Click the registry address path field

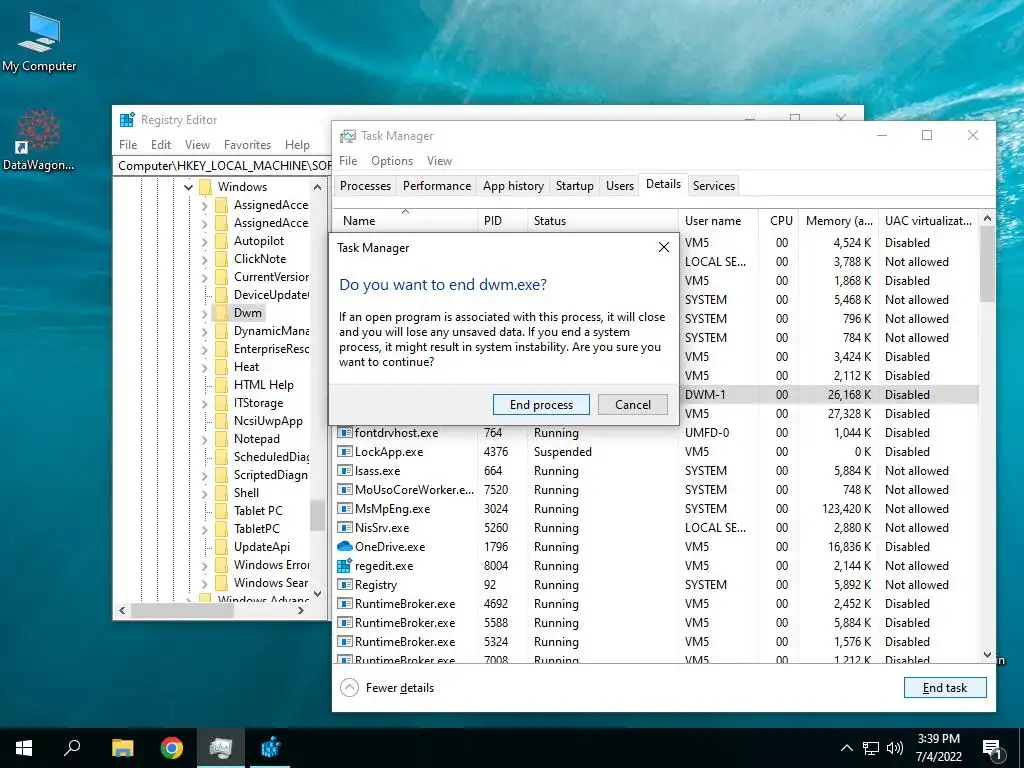[x=224, y=166]
